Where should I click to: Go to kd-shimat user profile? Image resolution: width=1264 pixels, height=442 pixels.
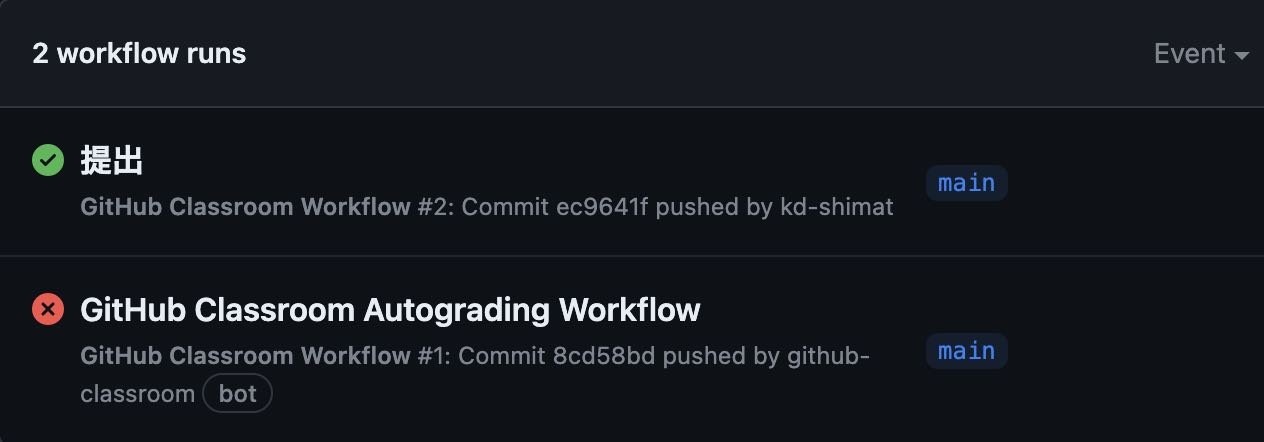click(836, 207)
